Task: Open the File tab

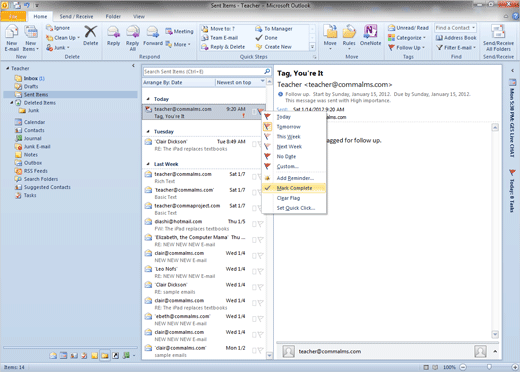Action: coord(13,16)
